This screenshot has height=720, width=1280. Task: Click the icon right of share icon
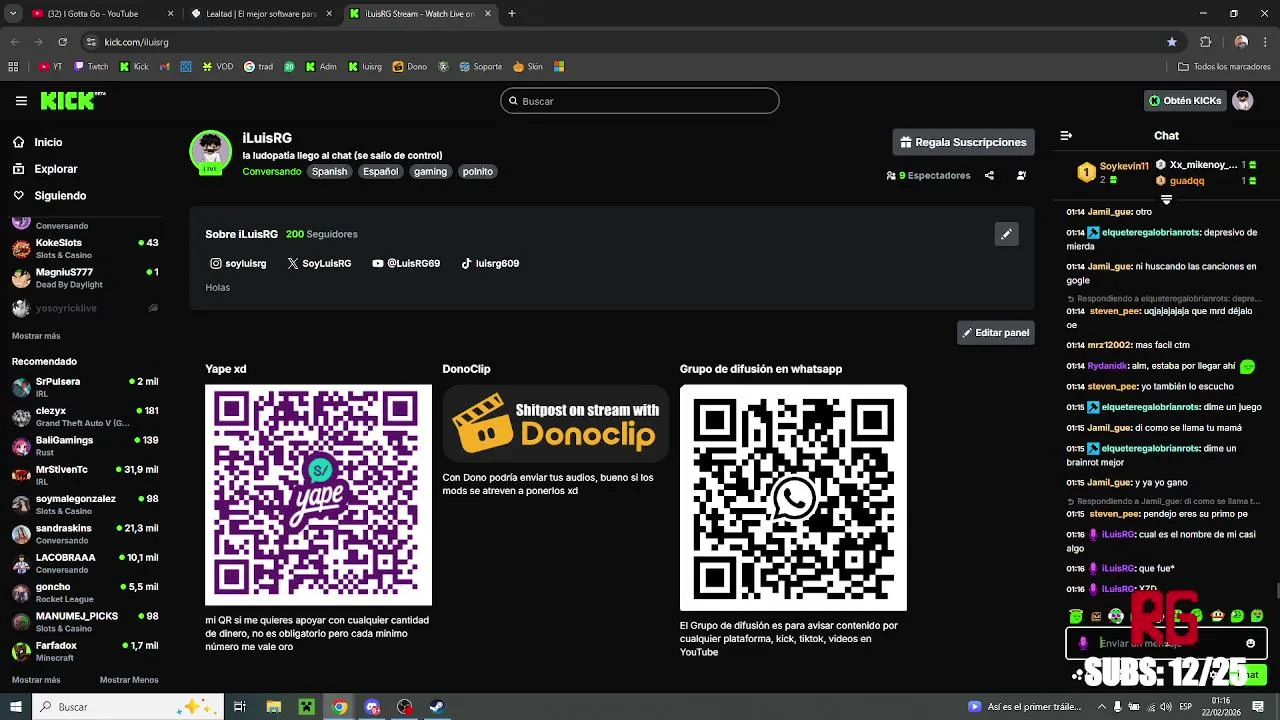[x=1021, y=175]
